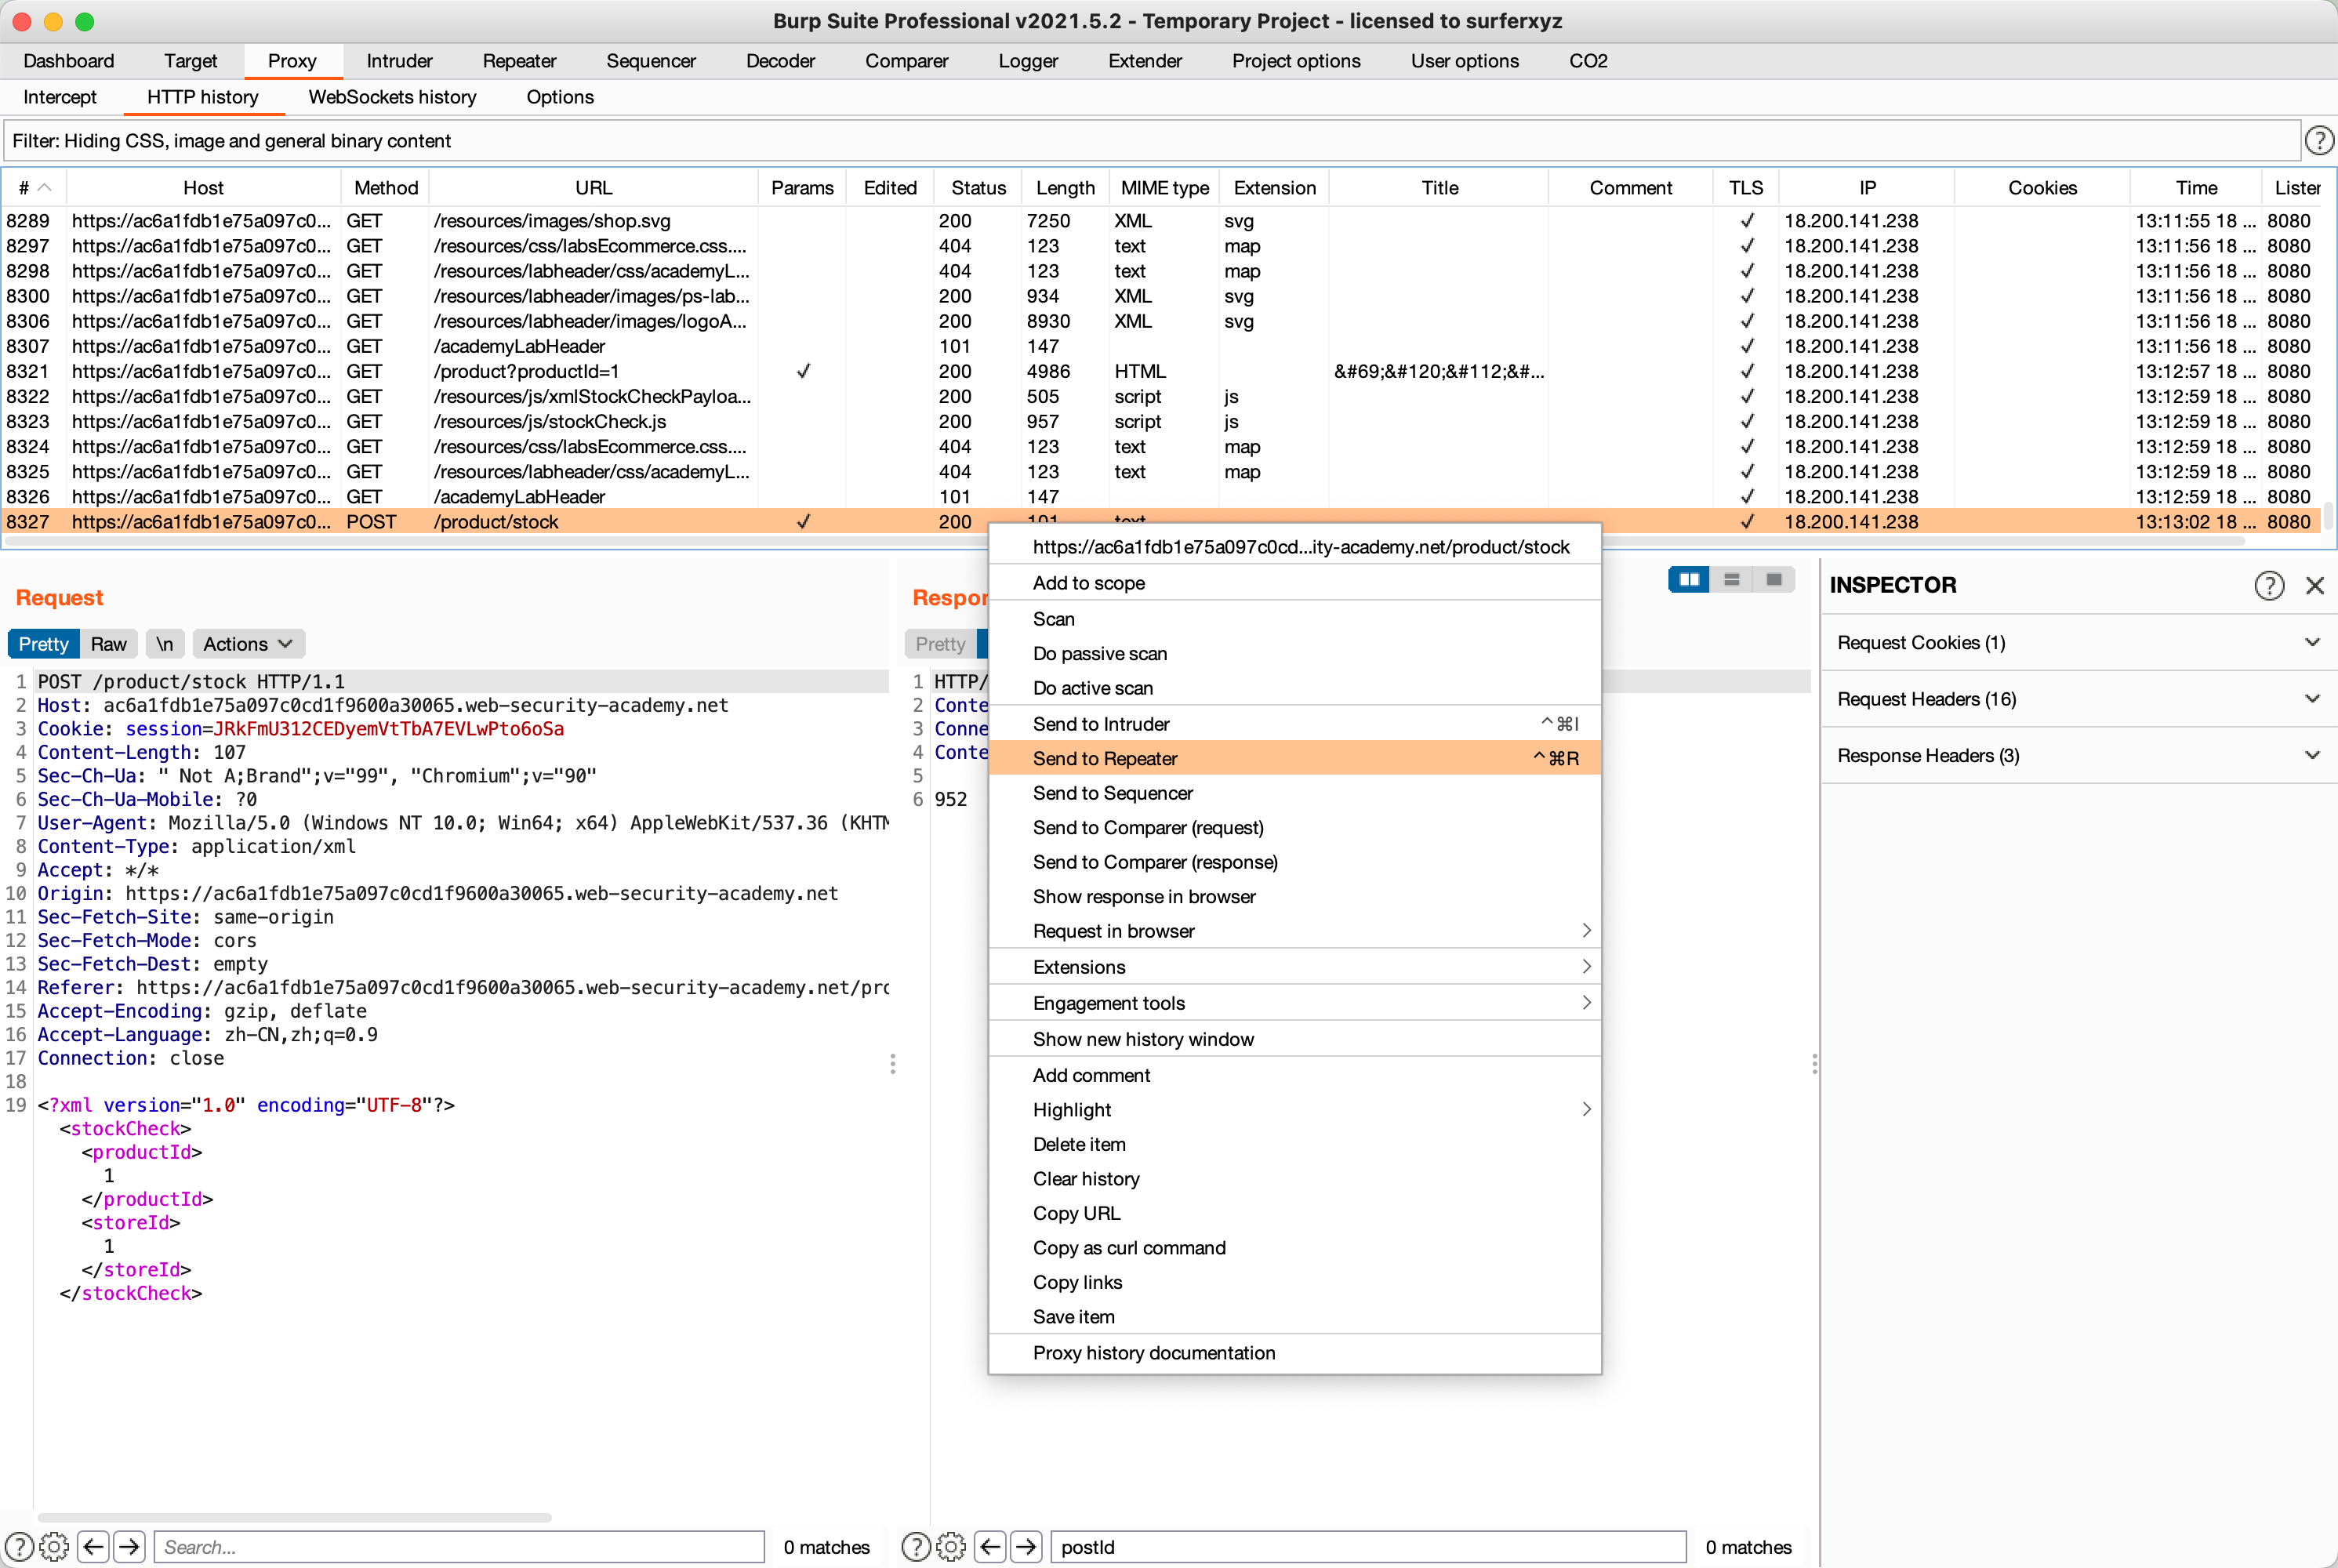Expand Response Headers (3) section
Screen dimensions: 2338x1568
click(2079, 756)
